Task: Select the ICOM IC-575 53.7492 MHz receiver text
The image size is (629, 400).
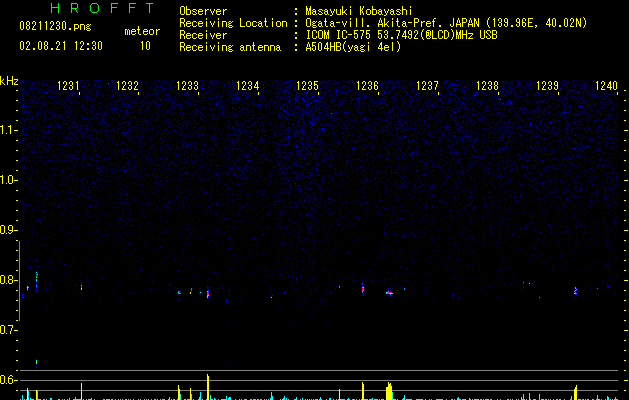Action: (x=402, y=35)
